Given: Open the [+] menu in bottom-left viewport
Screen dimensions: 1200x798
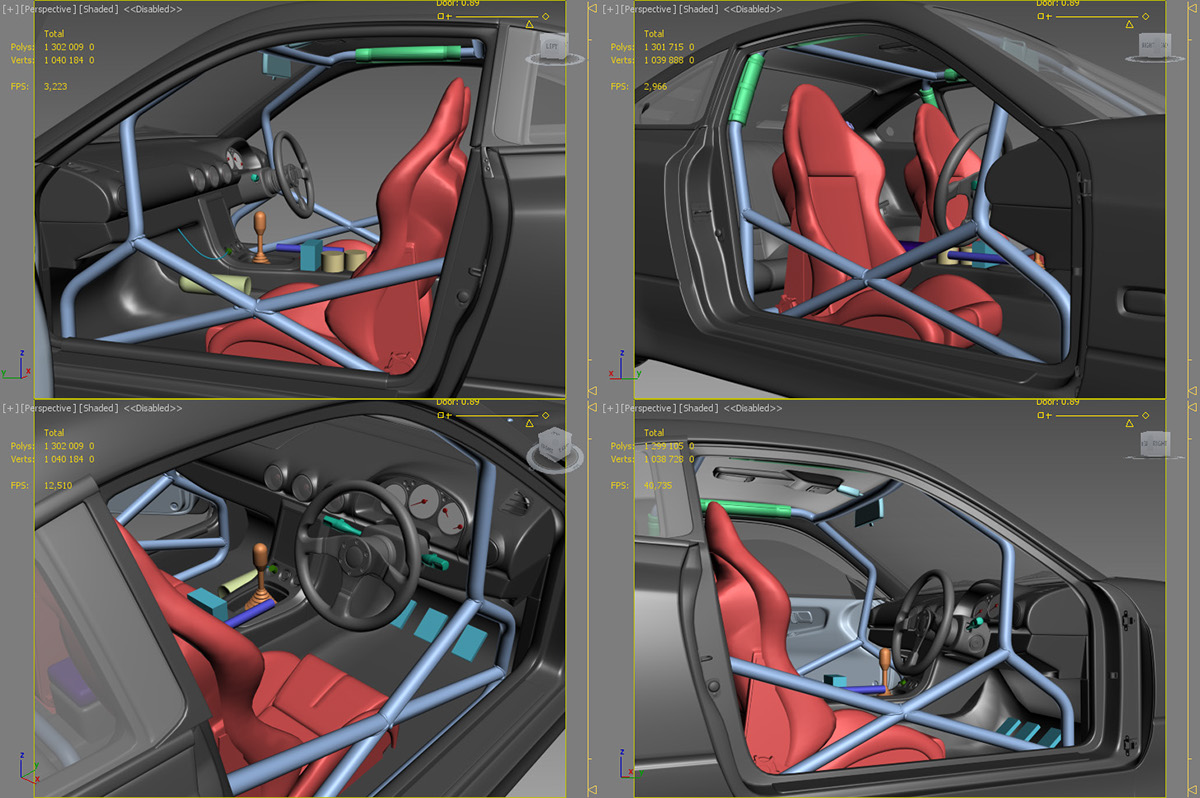Looking at the screenshot, I should tap(9, 408).
